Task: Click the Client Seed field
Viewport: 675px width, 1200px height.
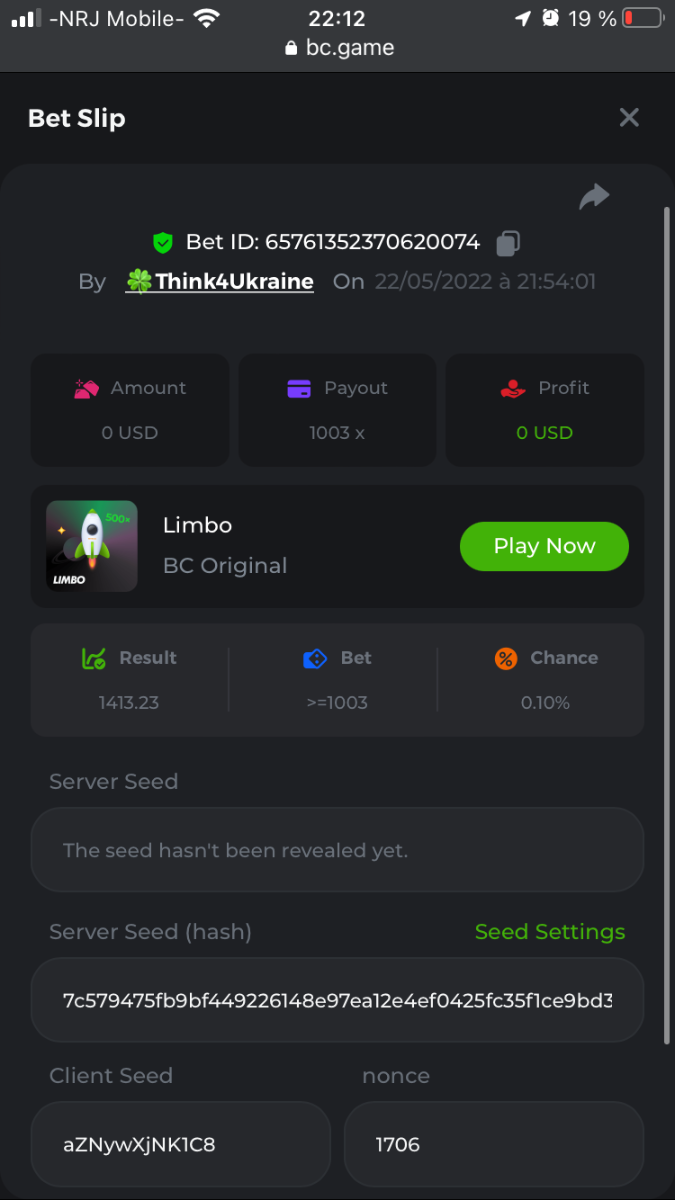Action: click(x=180, y=1144)
